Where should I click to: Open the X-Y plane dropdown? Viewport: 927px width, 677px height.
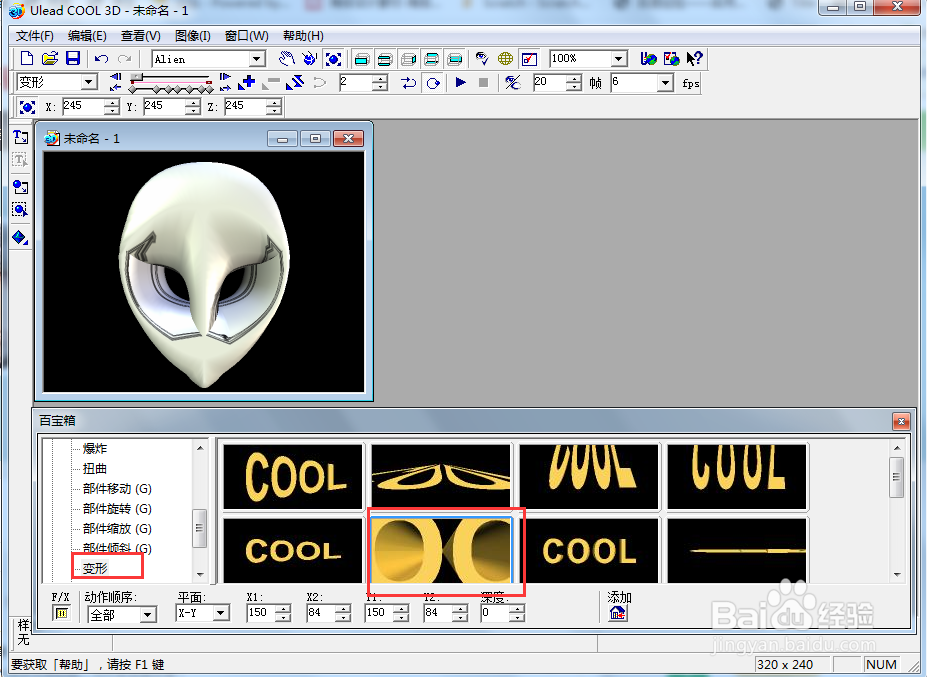click(x=221, y=613)
